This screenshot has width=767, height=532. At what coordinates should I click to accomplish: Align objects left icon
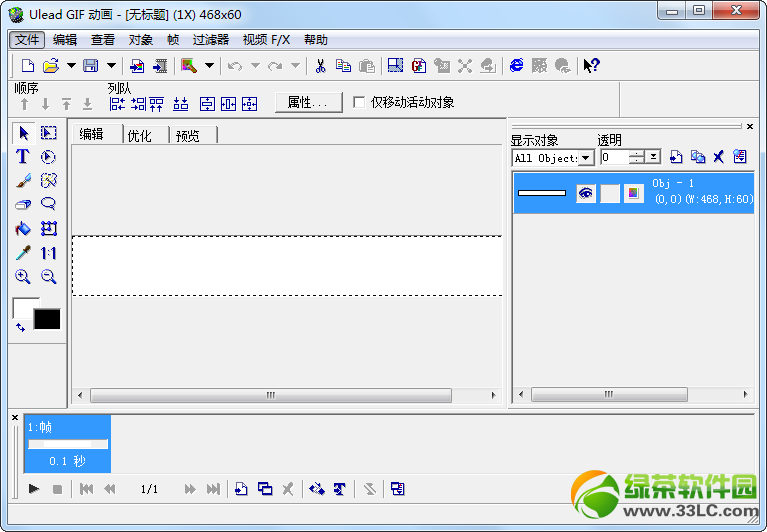click(117, 104)
